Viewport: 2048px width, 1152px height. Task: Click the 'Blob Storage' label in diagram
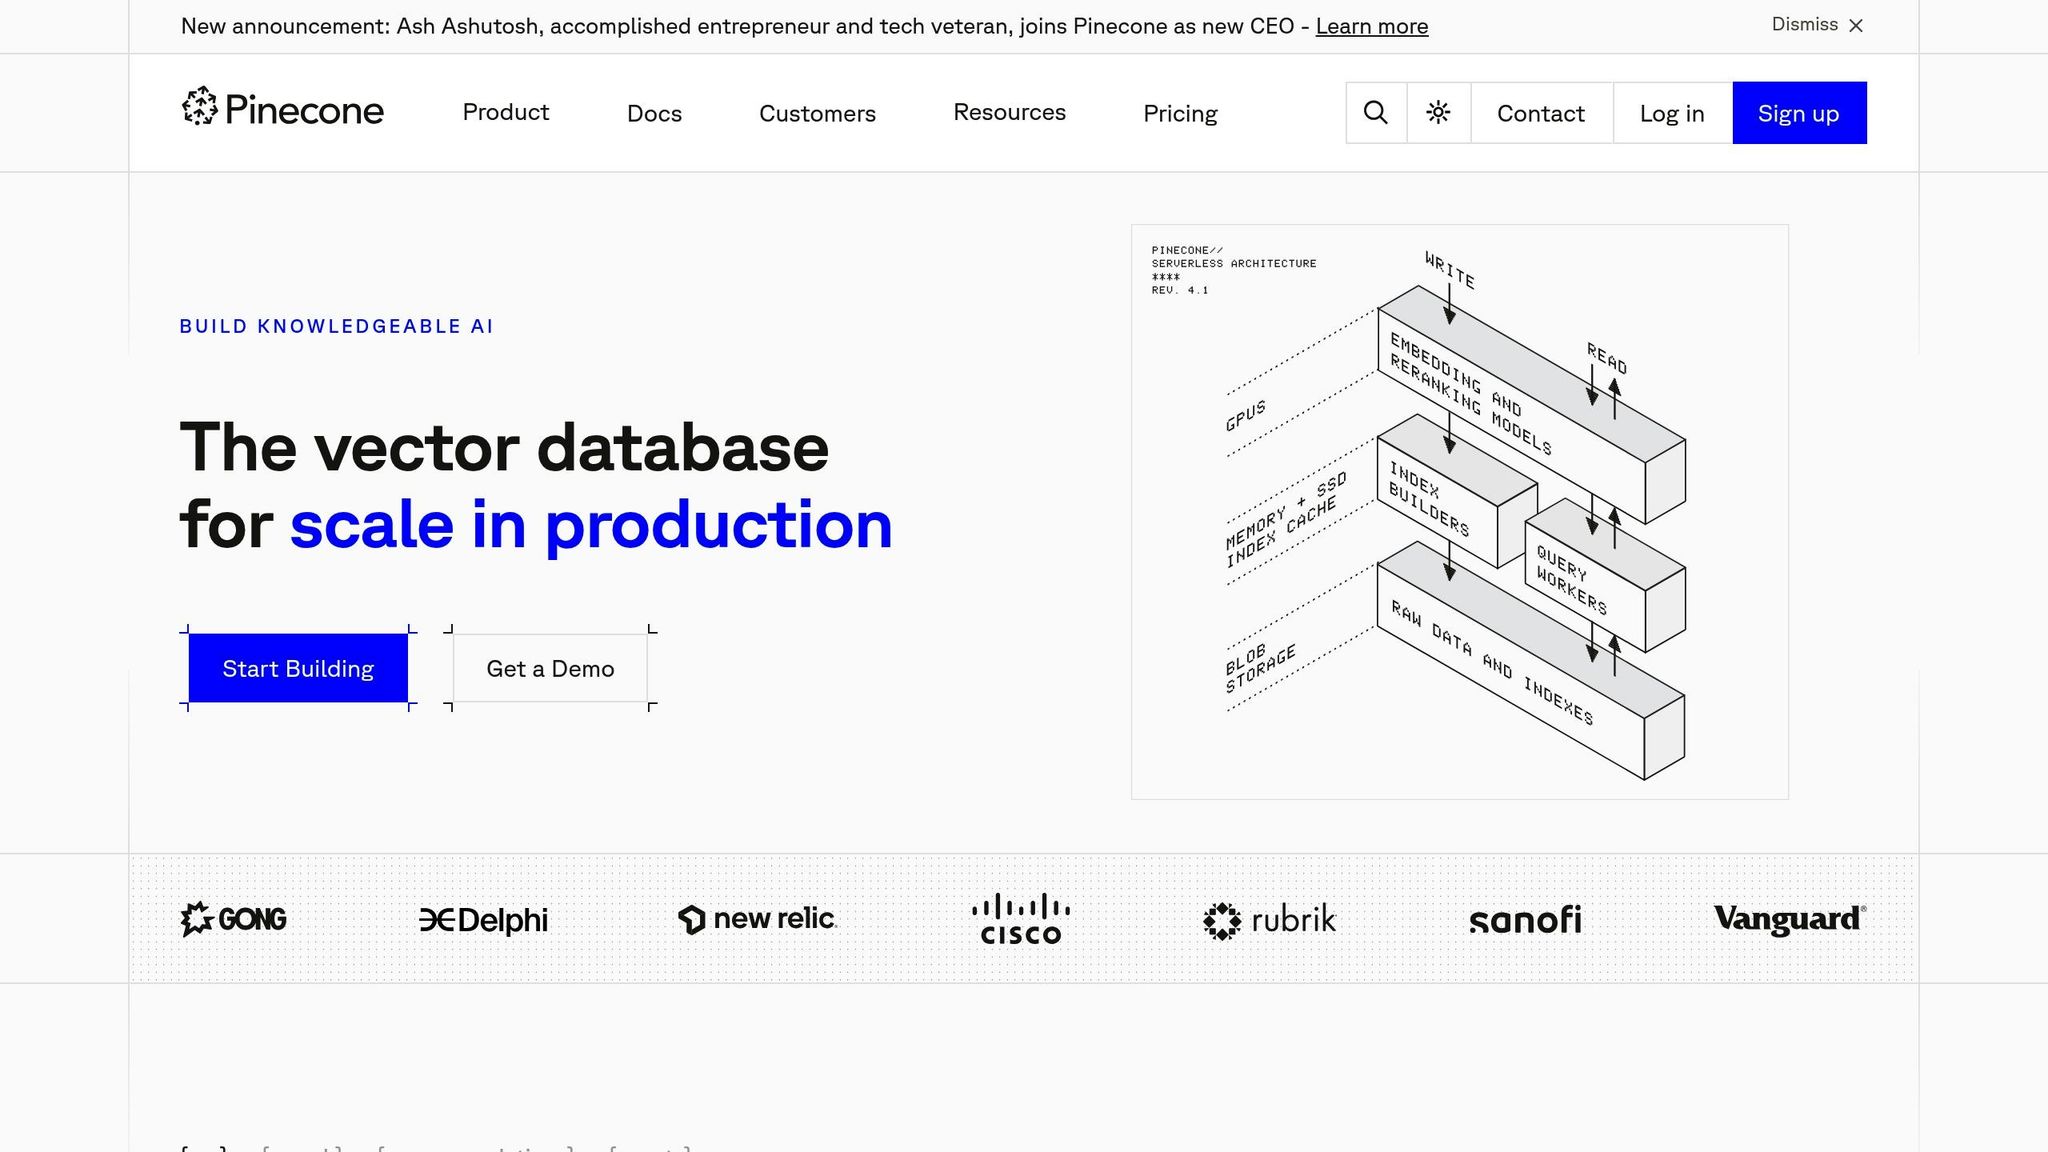click(x=1260, y=667)
